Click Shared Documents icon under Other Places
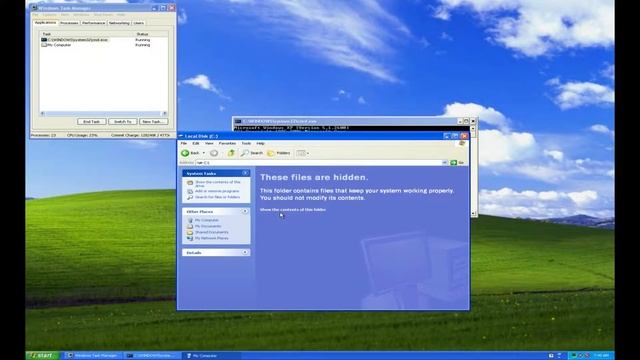This screenshot has height=360, width=640. pos(190,232)
